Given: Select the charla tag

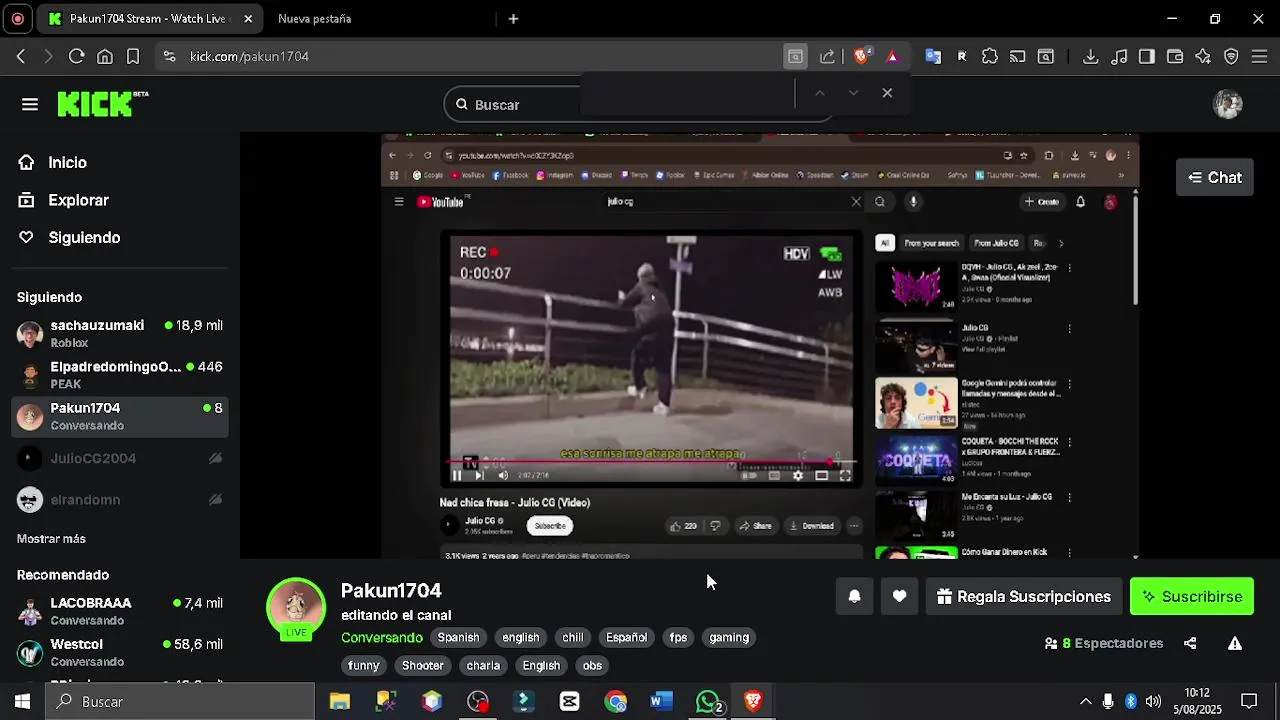Looking at the screenshot, I should (x=483, y=666).
